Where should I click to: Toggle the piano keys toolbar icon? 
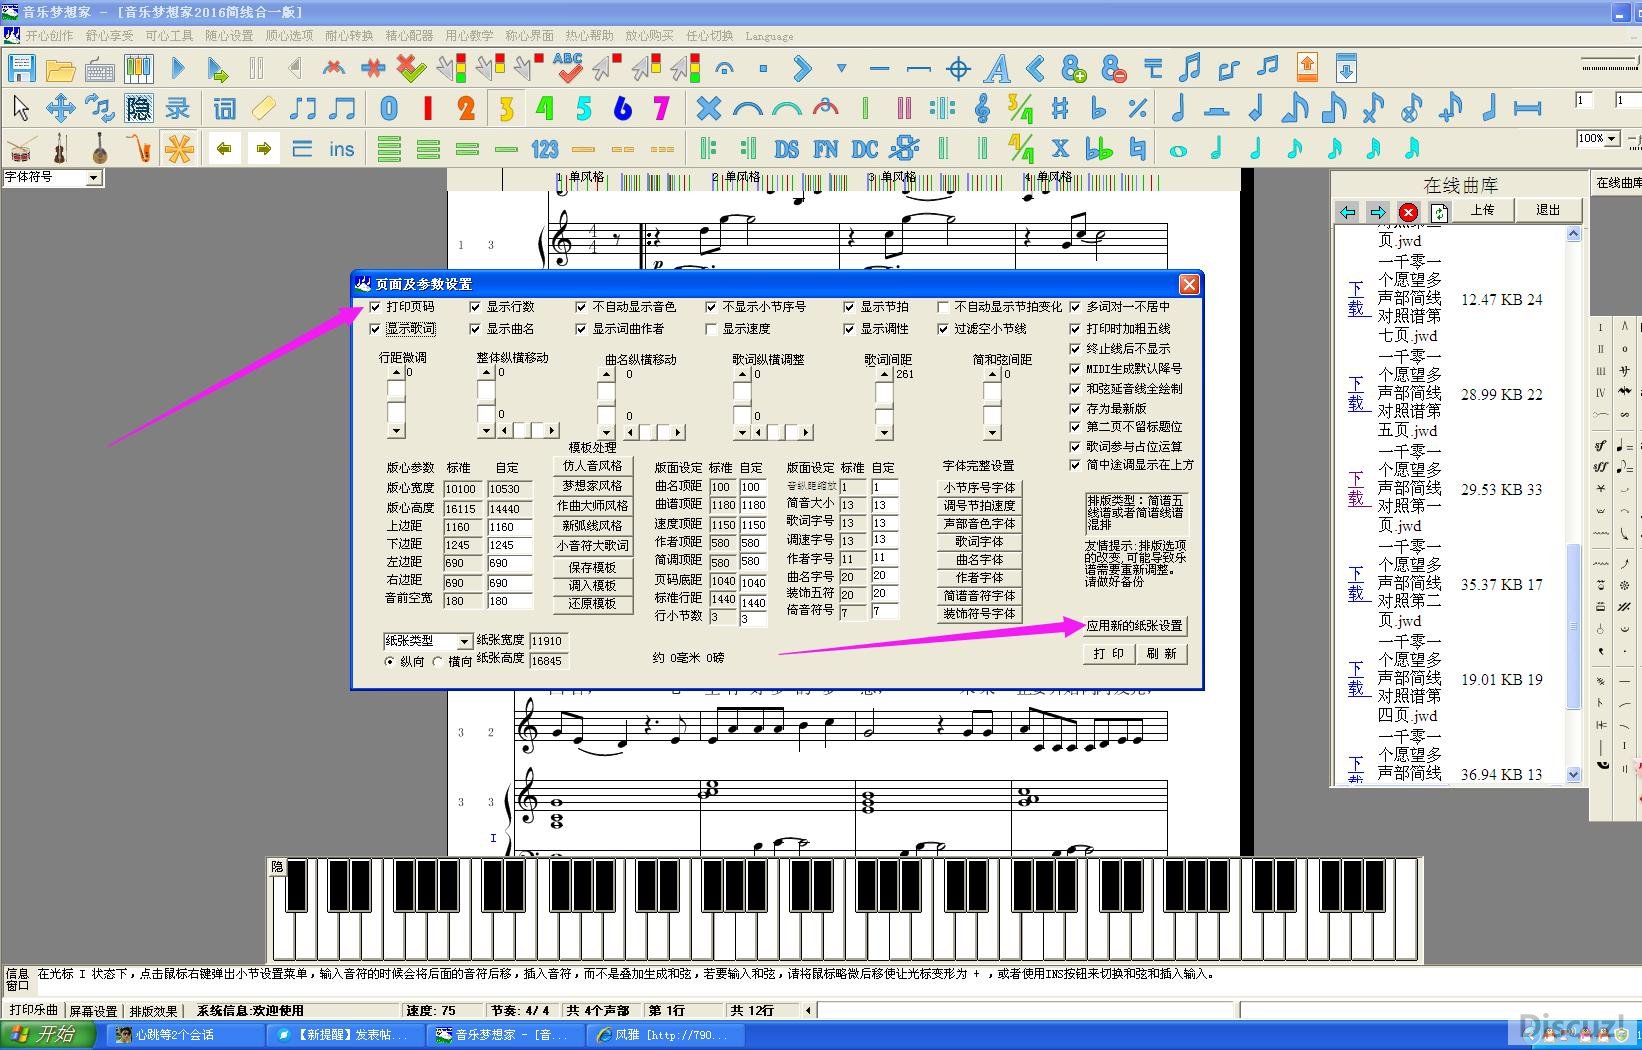(x=138, y=69)
